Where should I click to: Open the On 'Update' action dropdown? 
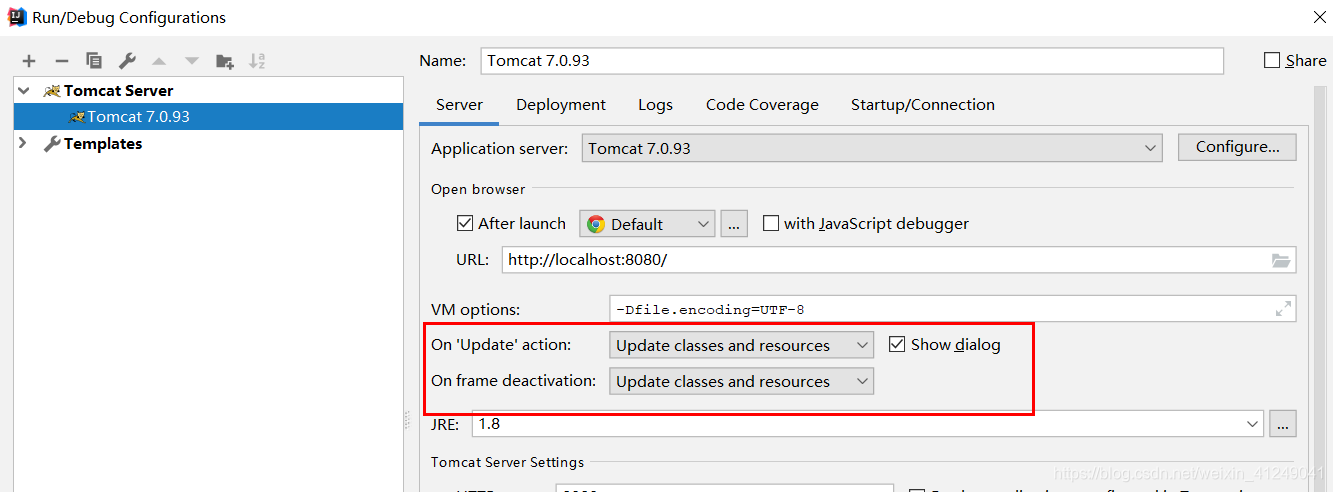[x=741, y=345]
